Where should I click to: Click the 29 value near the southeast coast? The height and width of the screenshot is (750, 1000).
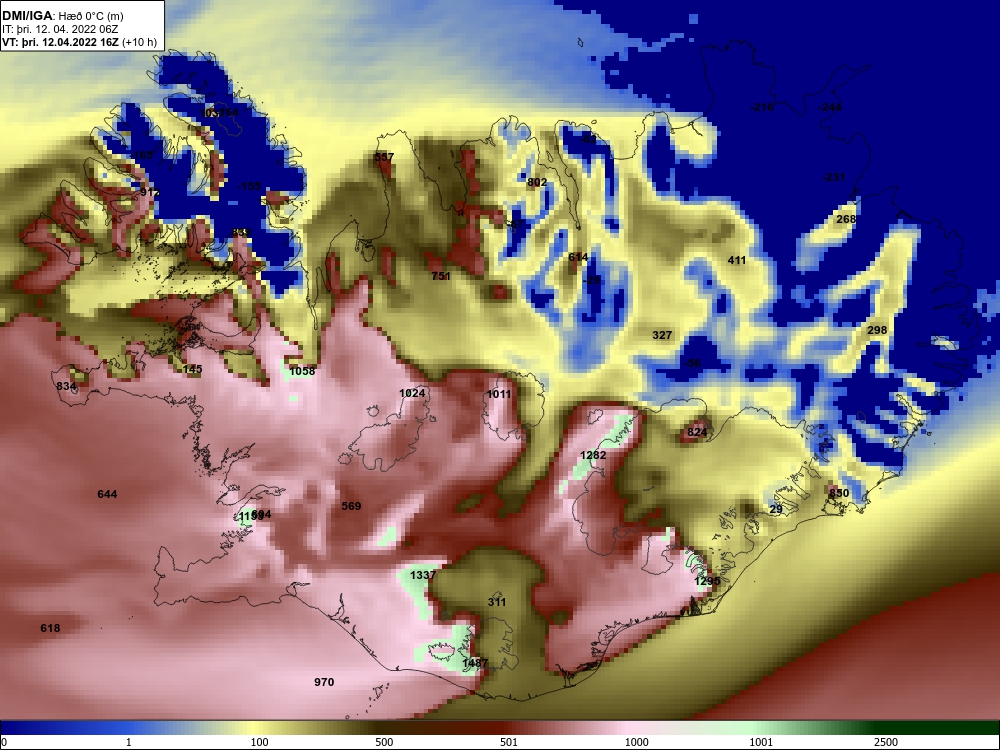click(x=776, y=510)
